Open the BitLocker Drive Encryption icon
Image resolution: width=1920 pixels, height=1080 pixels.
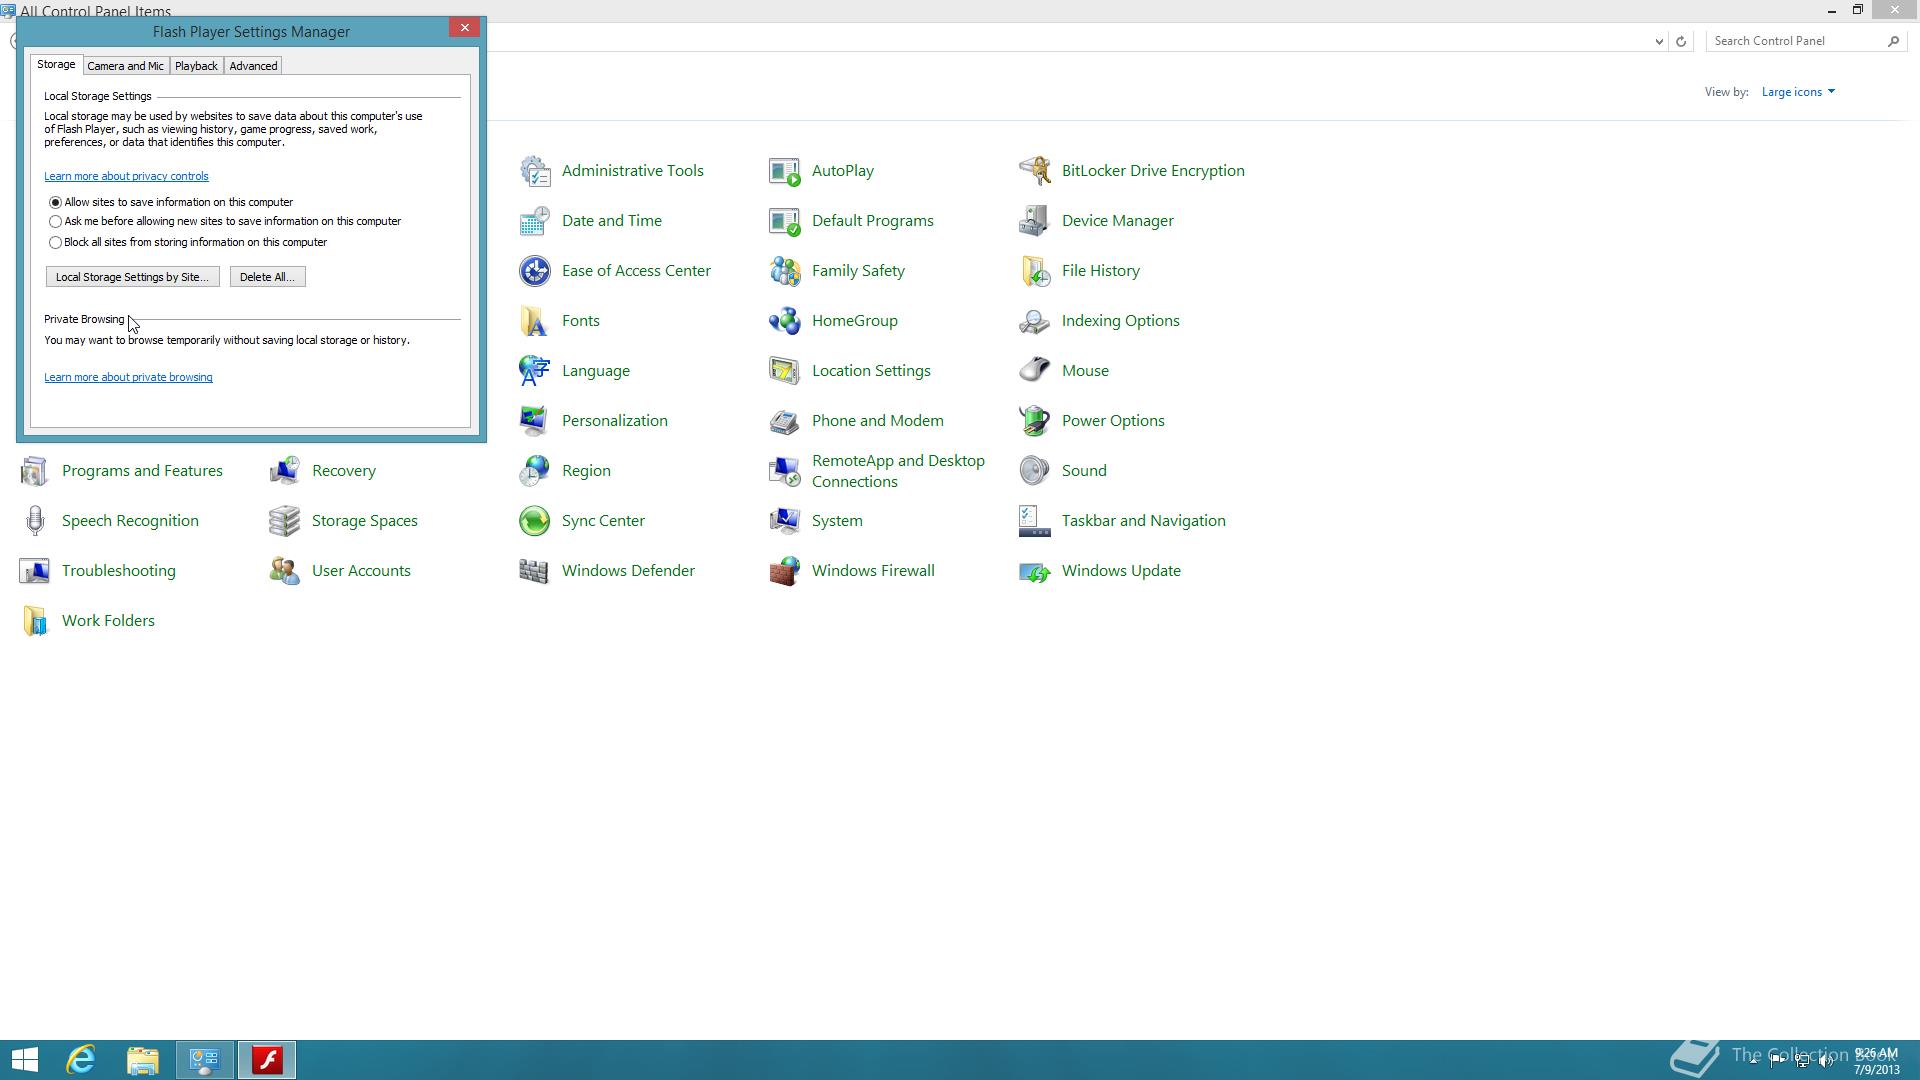pos(1035,171)
